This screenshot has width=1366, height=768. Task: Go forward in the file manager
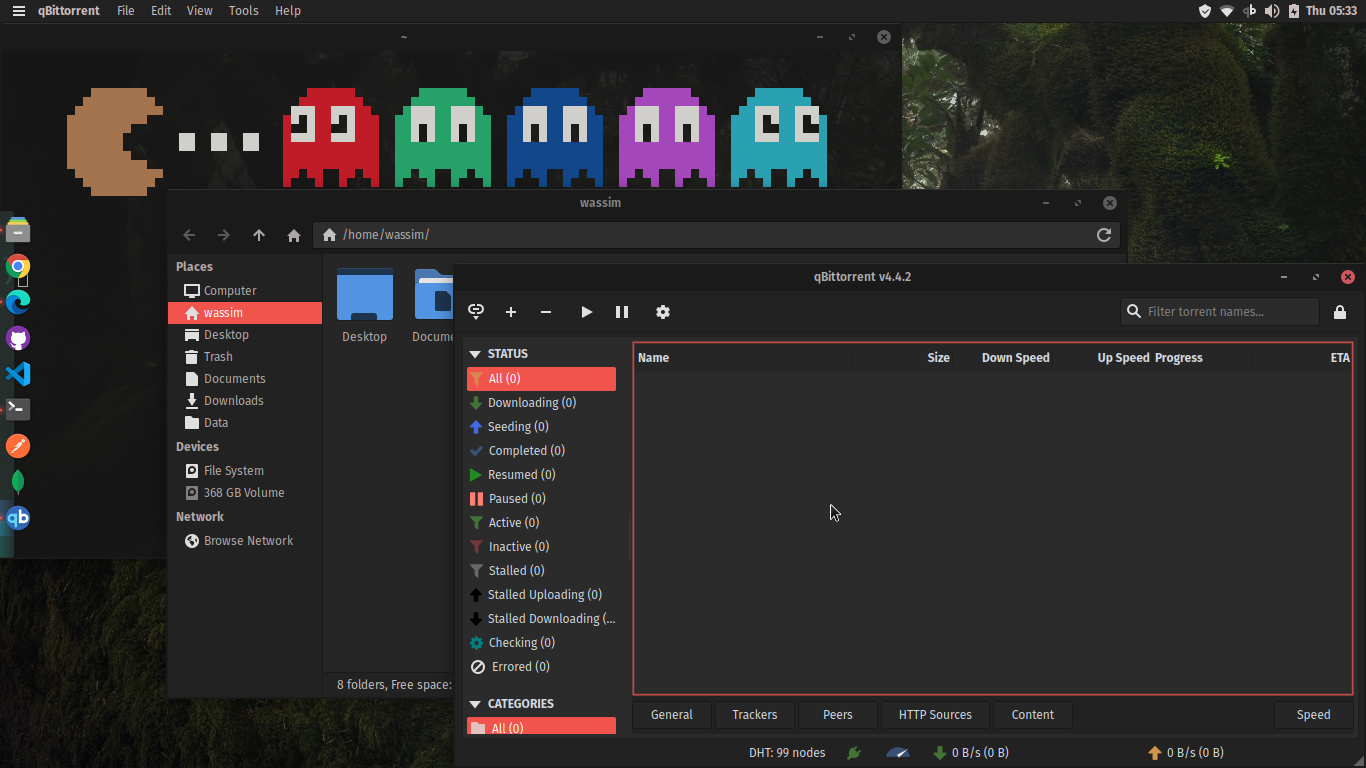point(224,235)
